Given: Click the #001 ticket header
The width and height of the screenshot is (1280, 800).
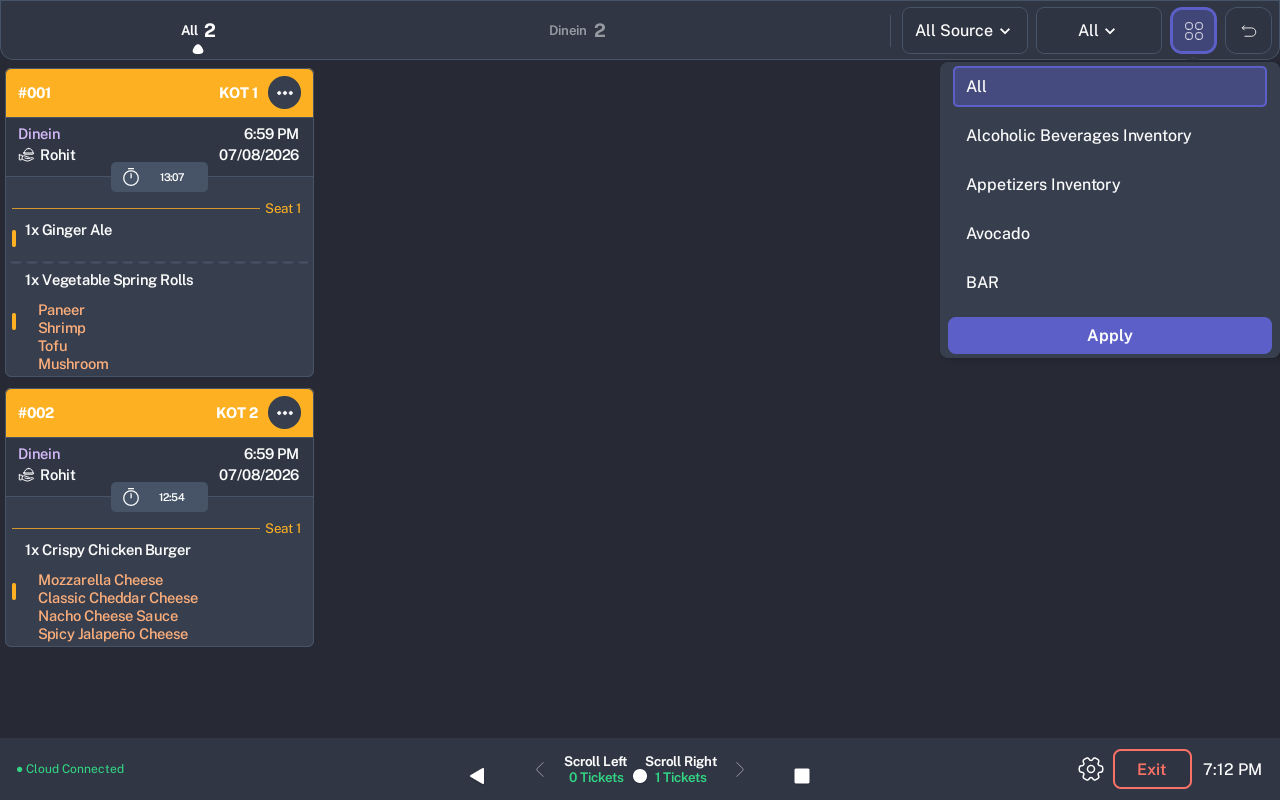Looking at the screenshot, I should click(x=160, y=93).
